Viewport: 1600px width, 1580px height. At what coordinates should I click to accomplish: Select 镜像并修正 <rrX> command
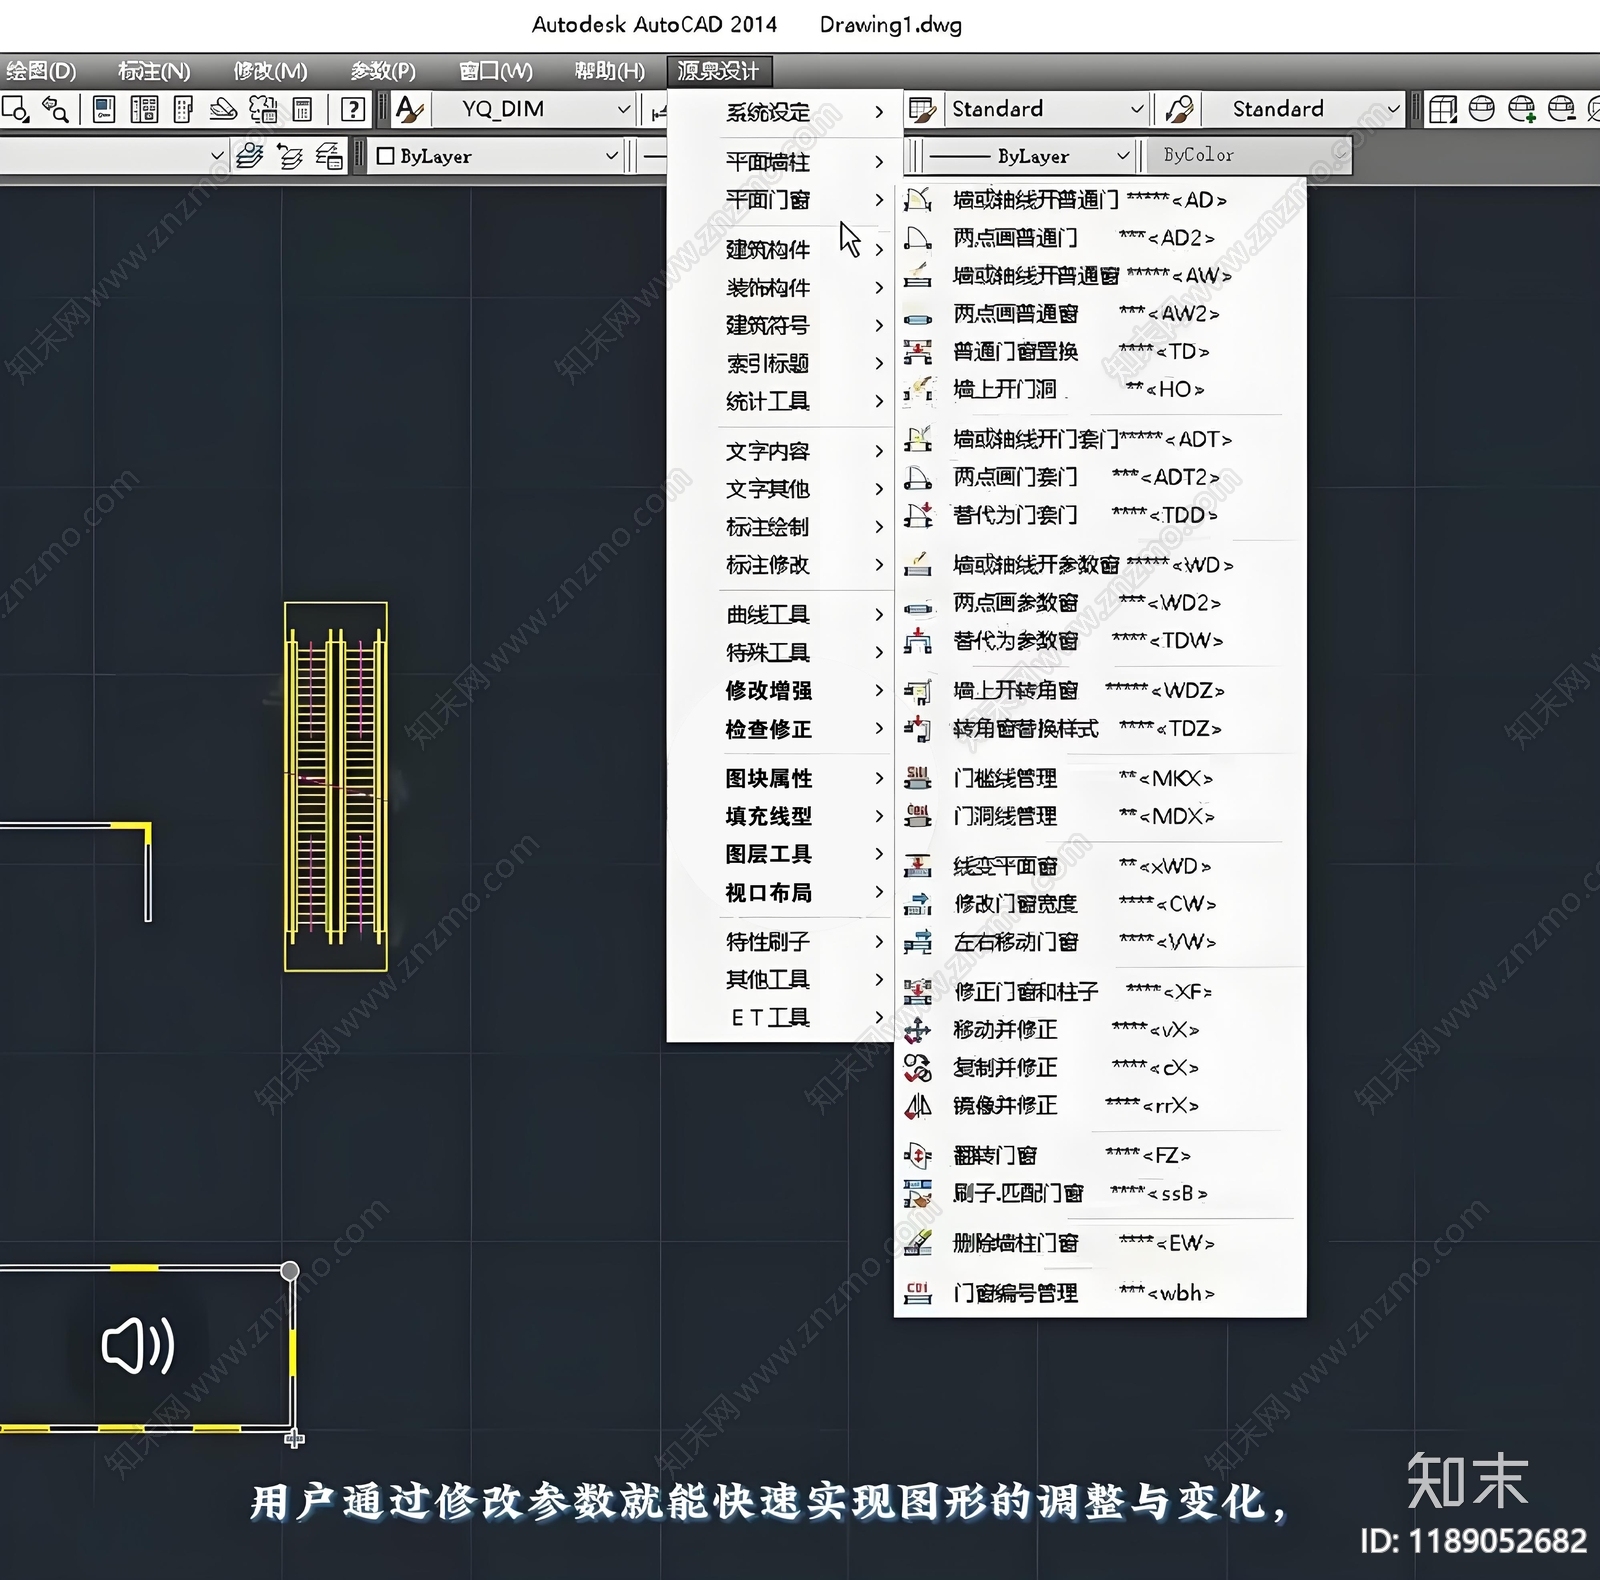1100,1105
